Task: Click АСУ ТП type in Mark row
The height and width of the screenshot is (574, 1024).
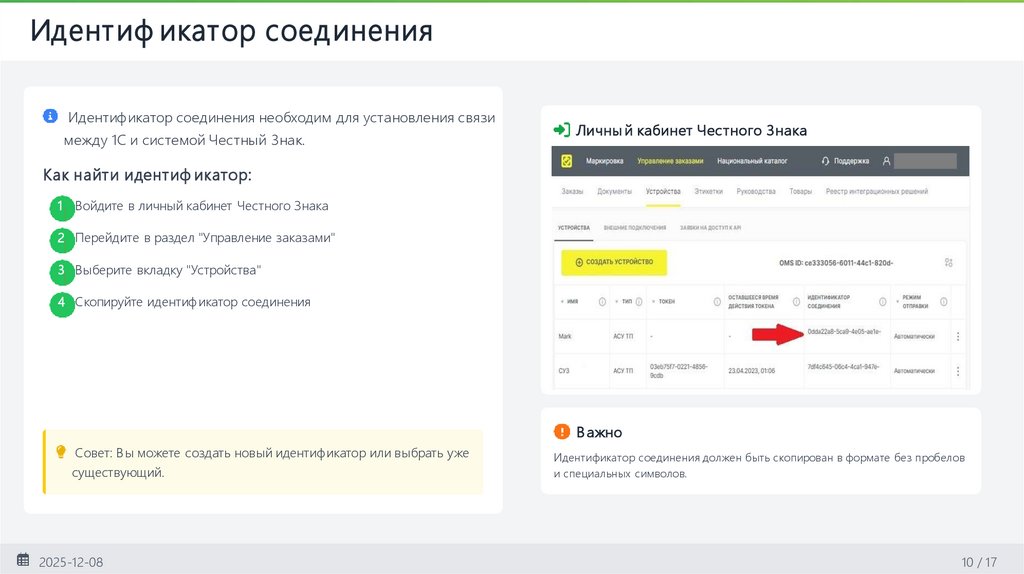Action: pyautogui.click(x=623, y=336)
